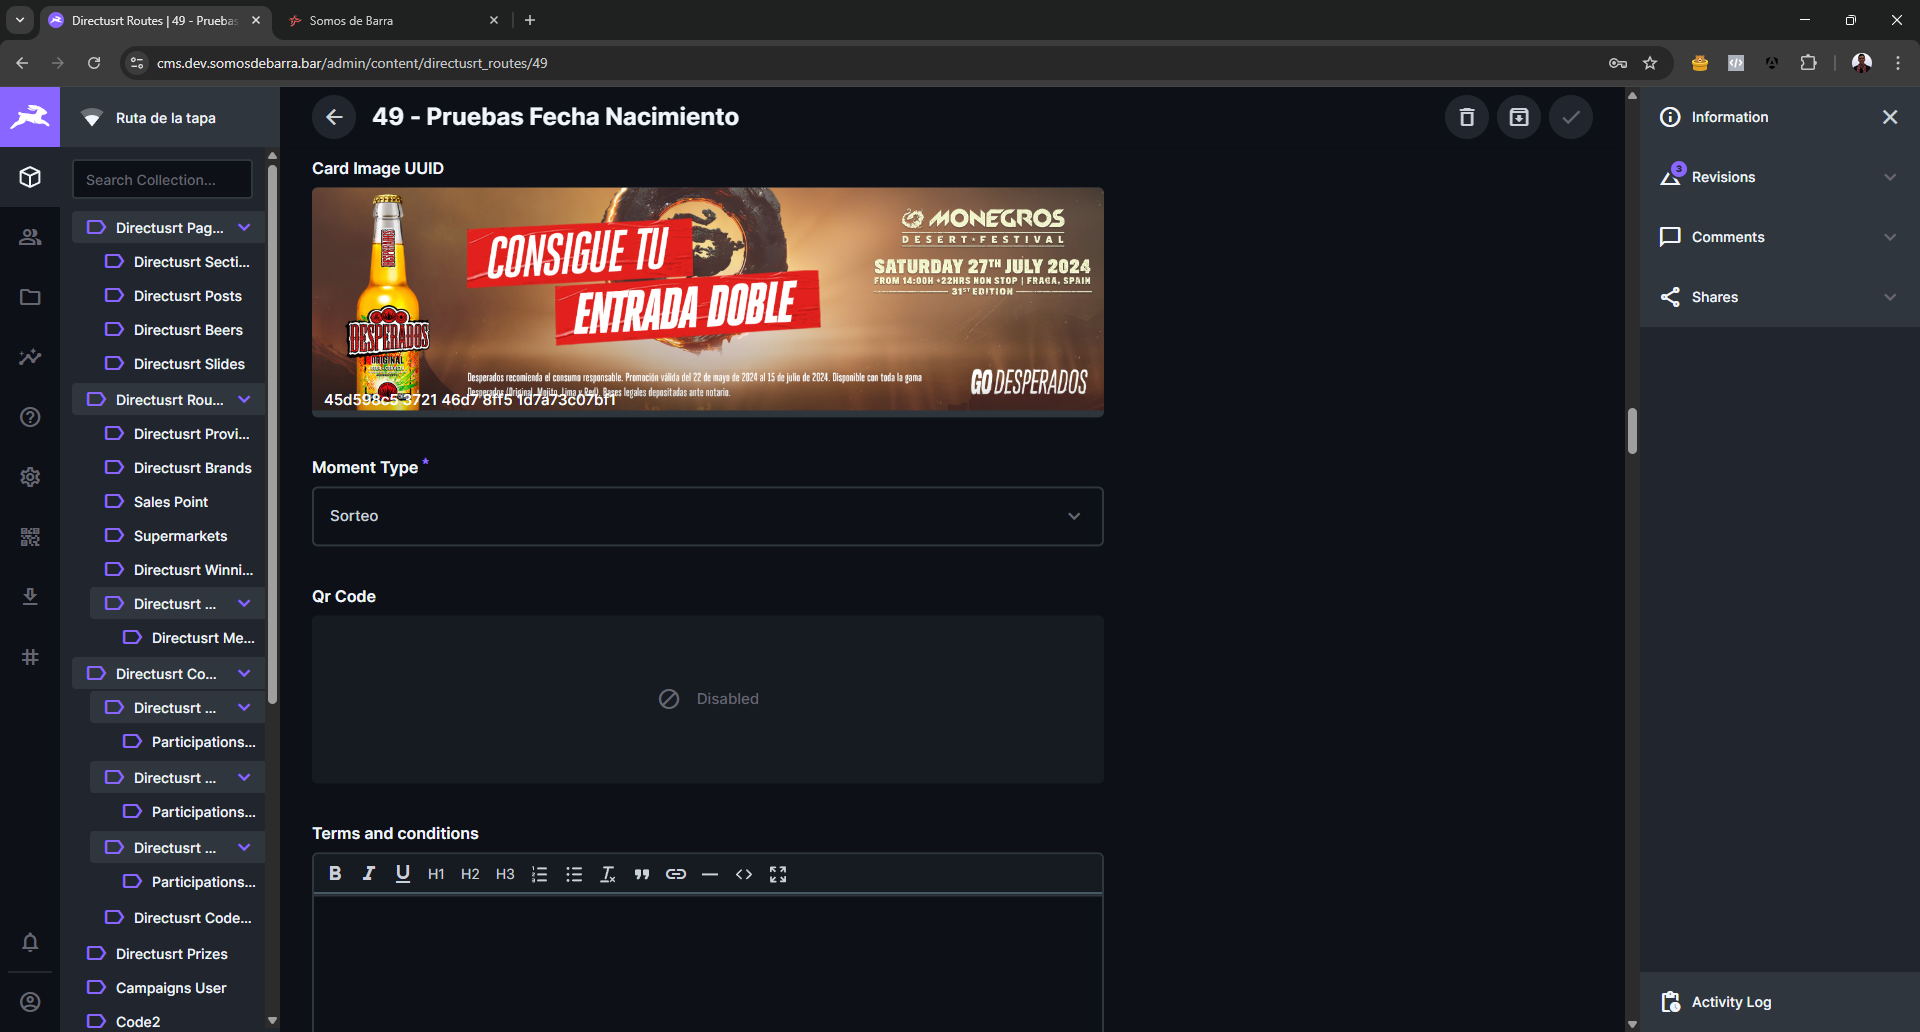Click the Card Image thumbnail
The height and width of the screenshot is (1032, 1920).
pos(708,302)
